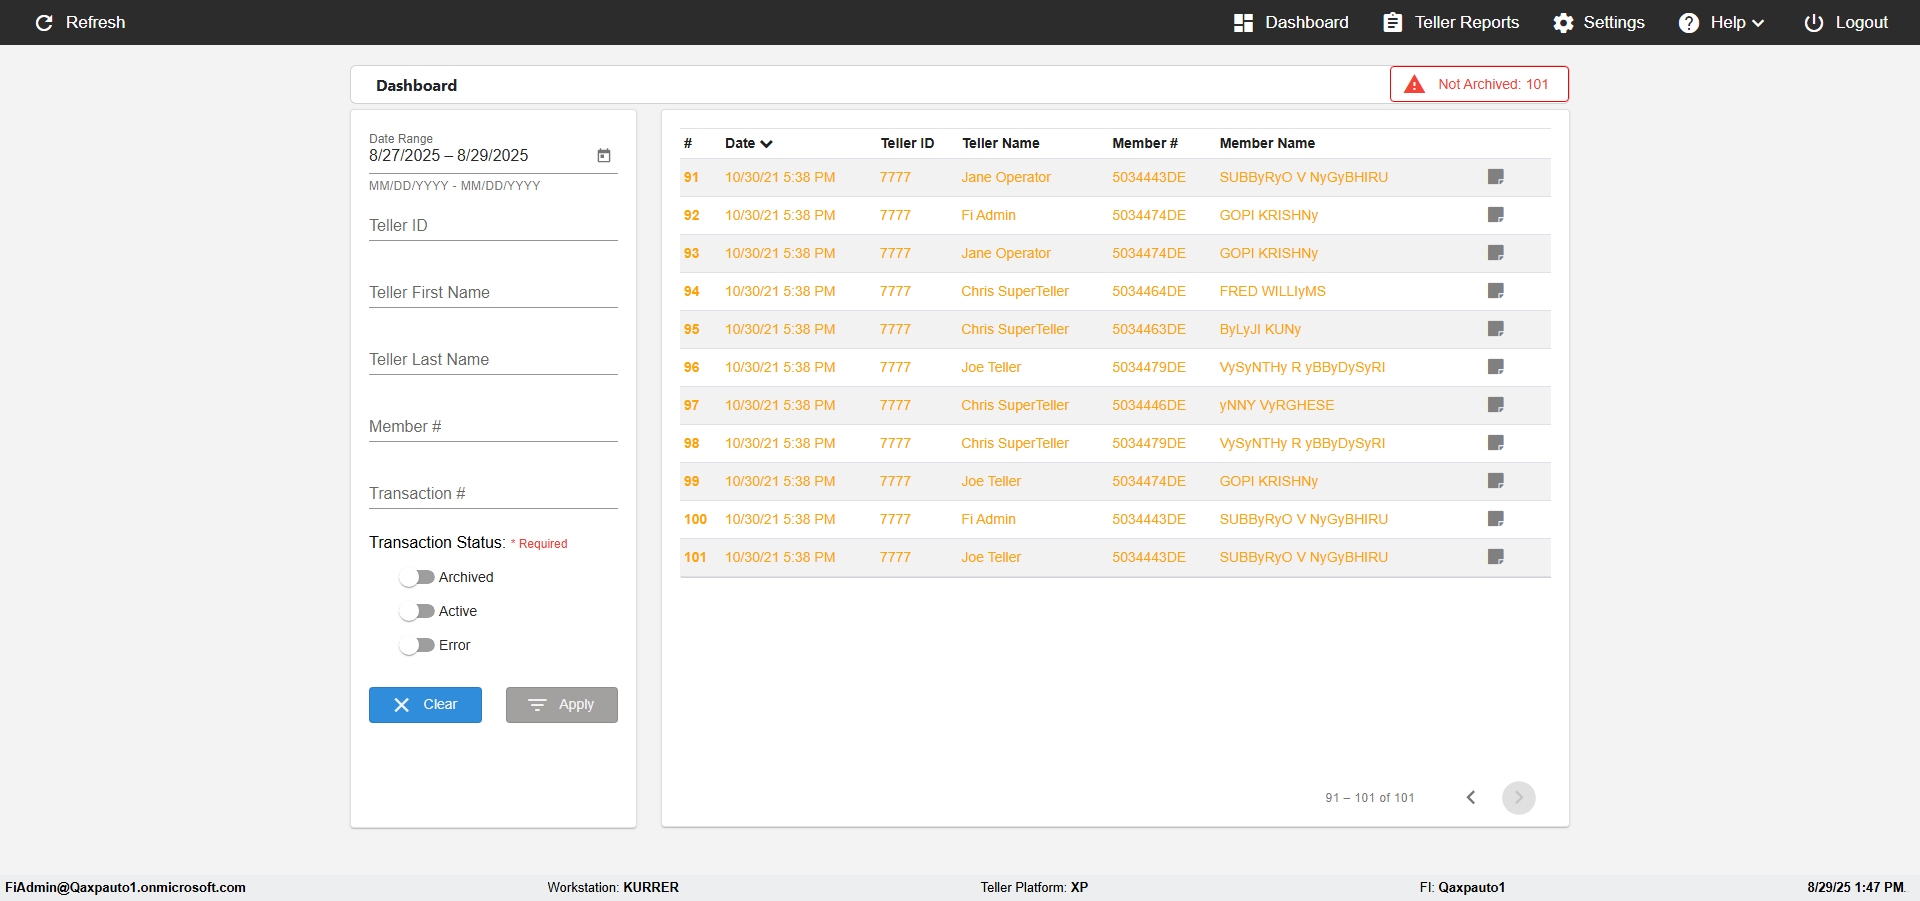
Task: Click Joe Teller in row 96
Action: 991,367
